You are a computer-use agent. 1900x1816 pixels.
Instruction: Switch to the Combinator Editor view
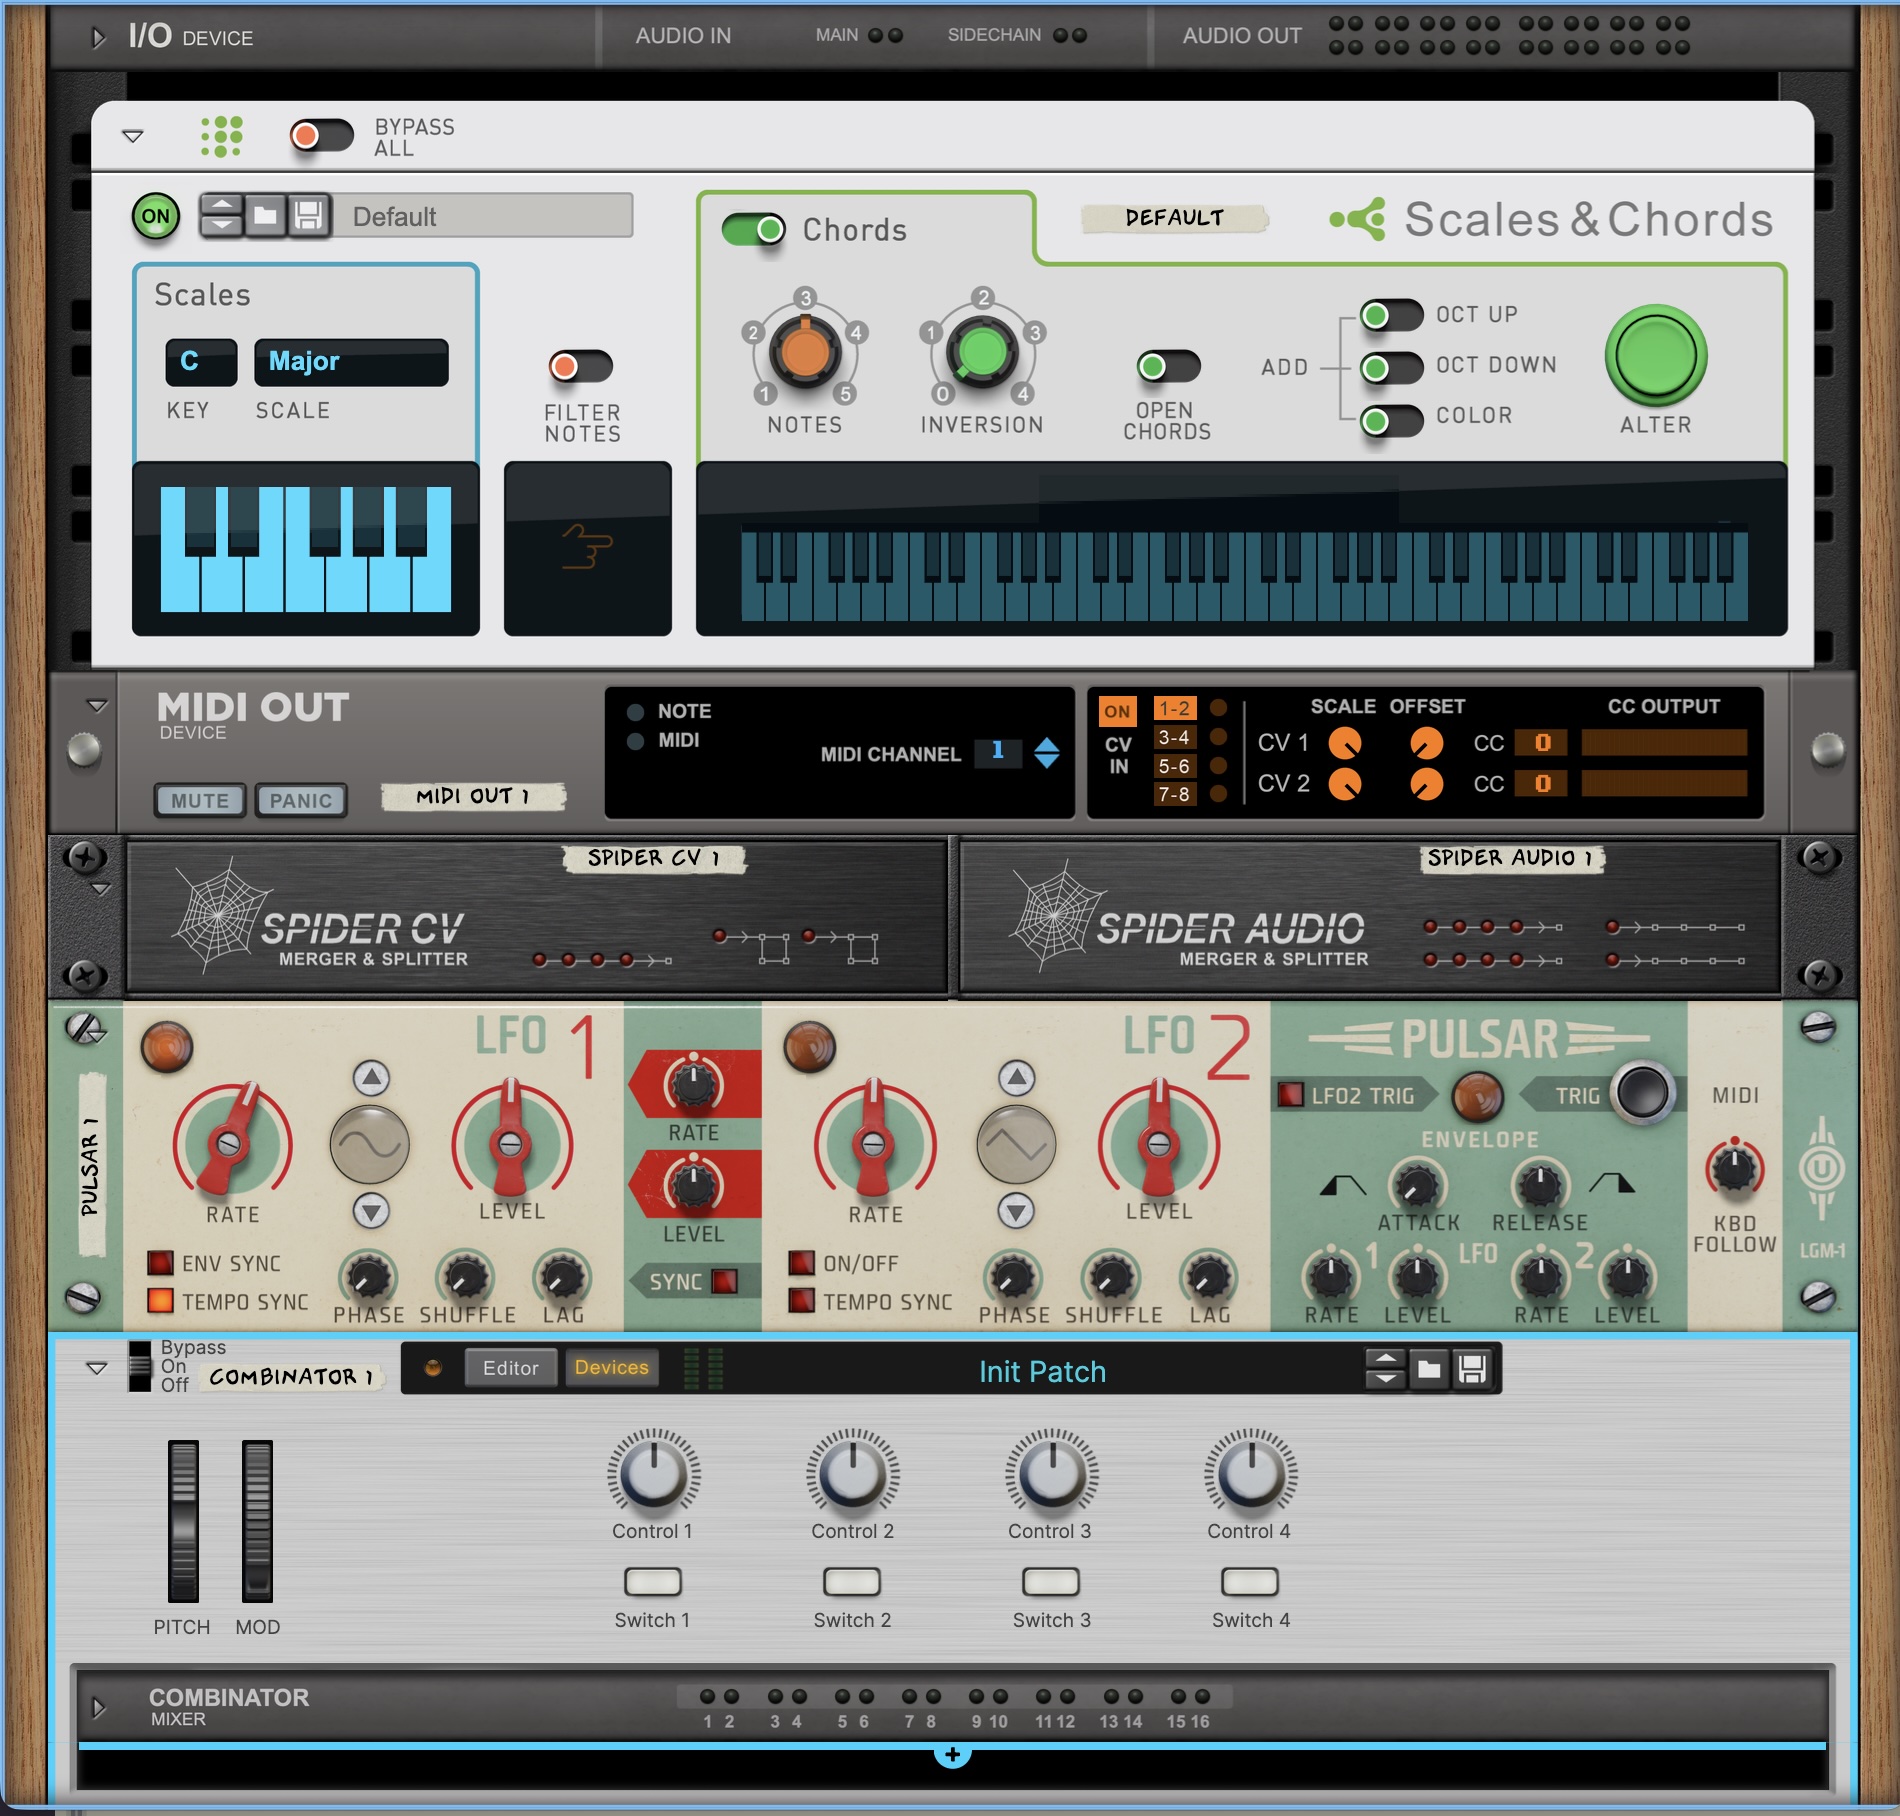click(510, 1368)
